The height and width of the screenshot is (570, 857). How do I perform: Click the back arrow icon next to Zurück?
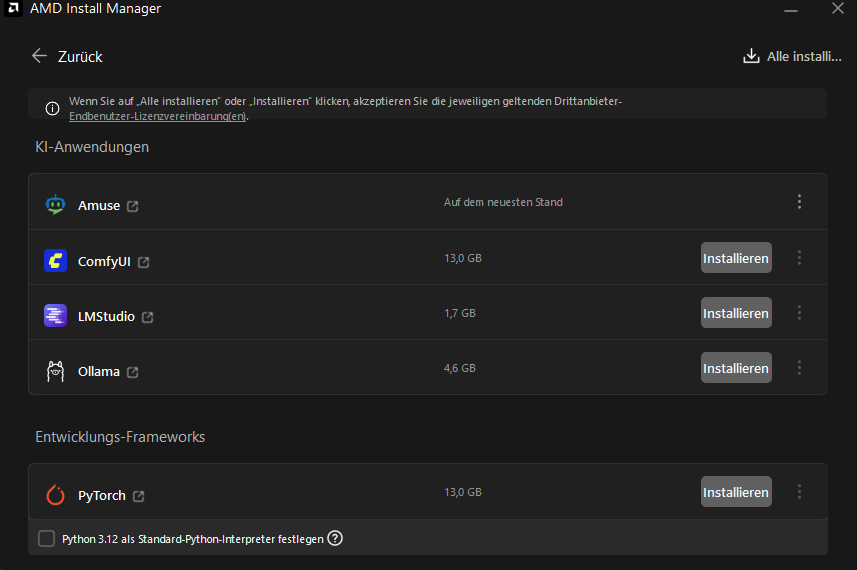point(39,56)
